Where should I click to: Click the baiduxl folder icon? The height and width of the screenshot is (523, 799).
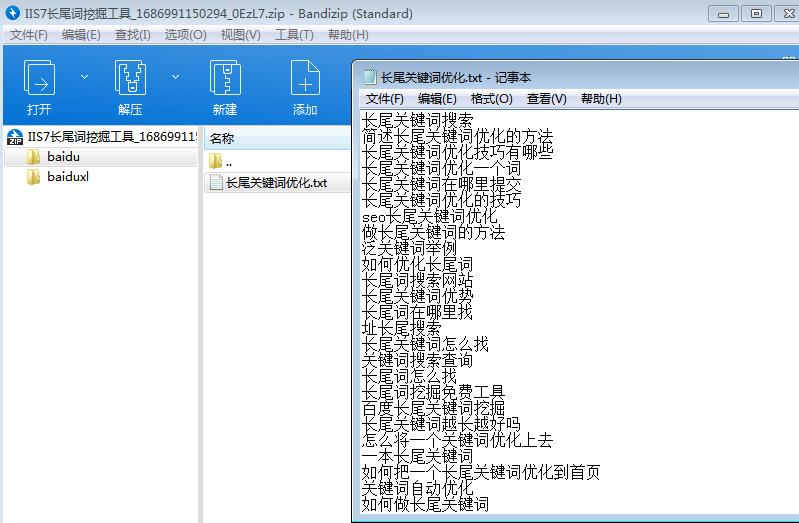click(x=33, y=176)
